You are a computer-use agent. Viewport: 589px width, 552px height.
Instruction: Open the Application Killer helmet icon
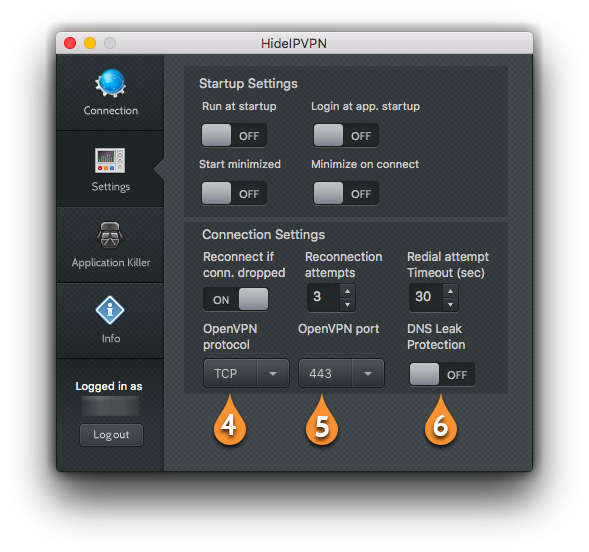point(110,235)
